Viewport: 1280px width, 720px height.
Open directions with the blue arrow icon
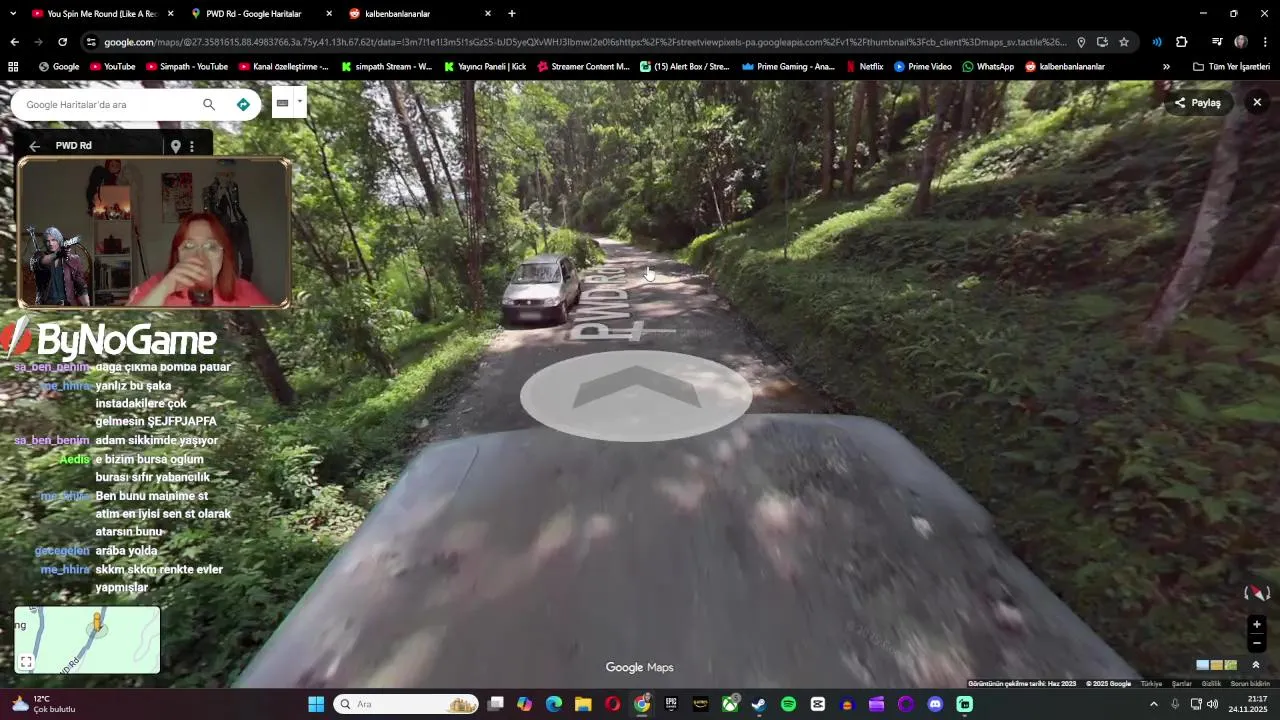pyautogui.click(x=243, y=104)
